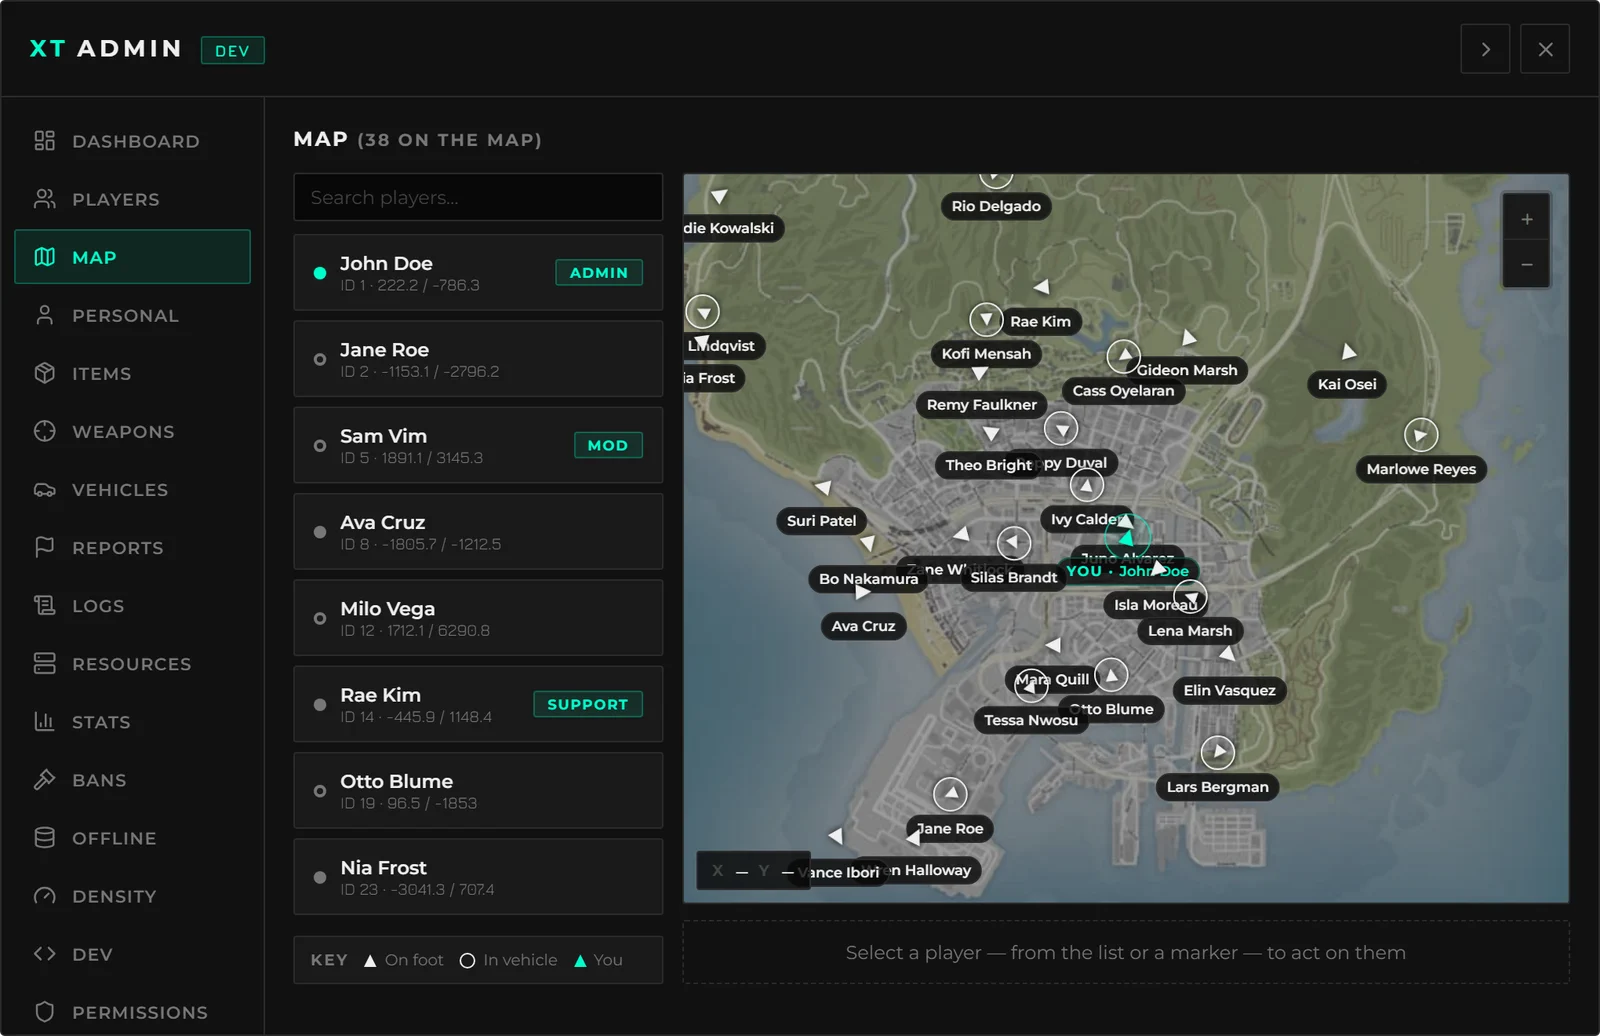Click the Kofi Mensah map label
Image resolution: width=1600 pixels, height=1036 pixels.
986,353
